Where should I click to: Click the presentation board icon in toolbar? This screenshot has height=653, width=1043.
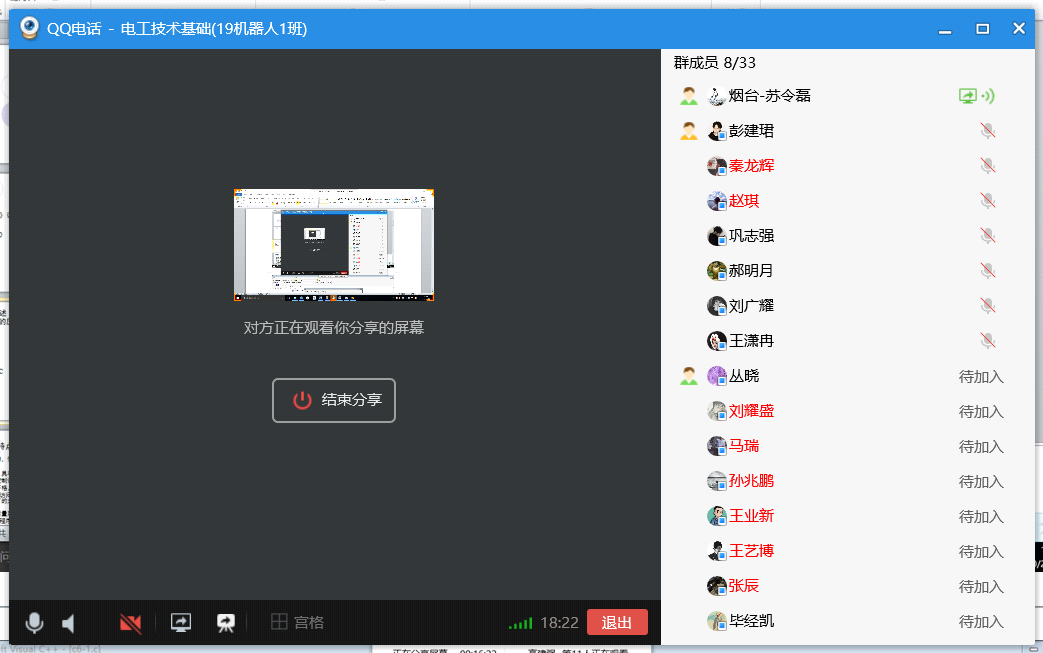pos(226,622)
